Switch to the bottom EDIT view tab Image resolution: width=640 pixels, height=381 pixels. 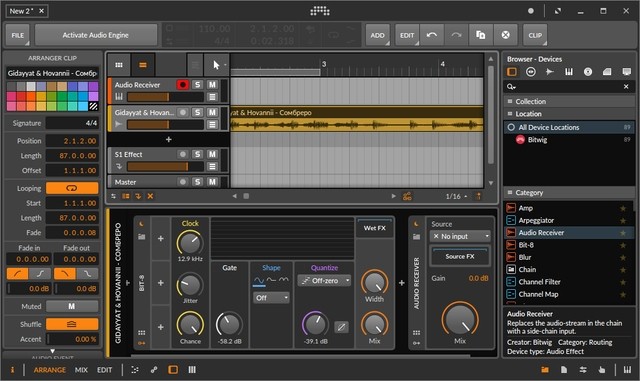point(104,370)
